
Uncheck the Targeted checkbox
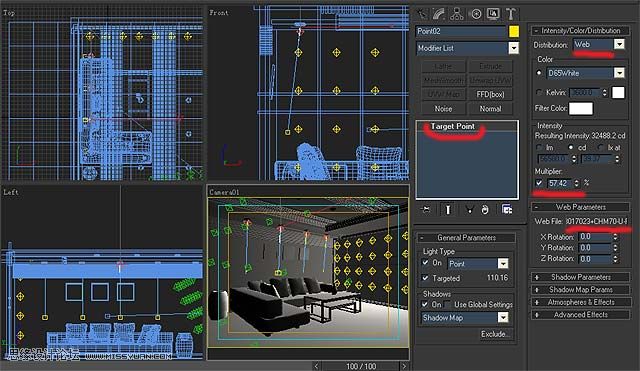(425, 278)
